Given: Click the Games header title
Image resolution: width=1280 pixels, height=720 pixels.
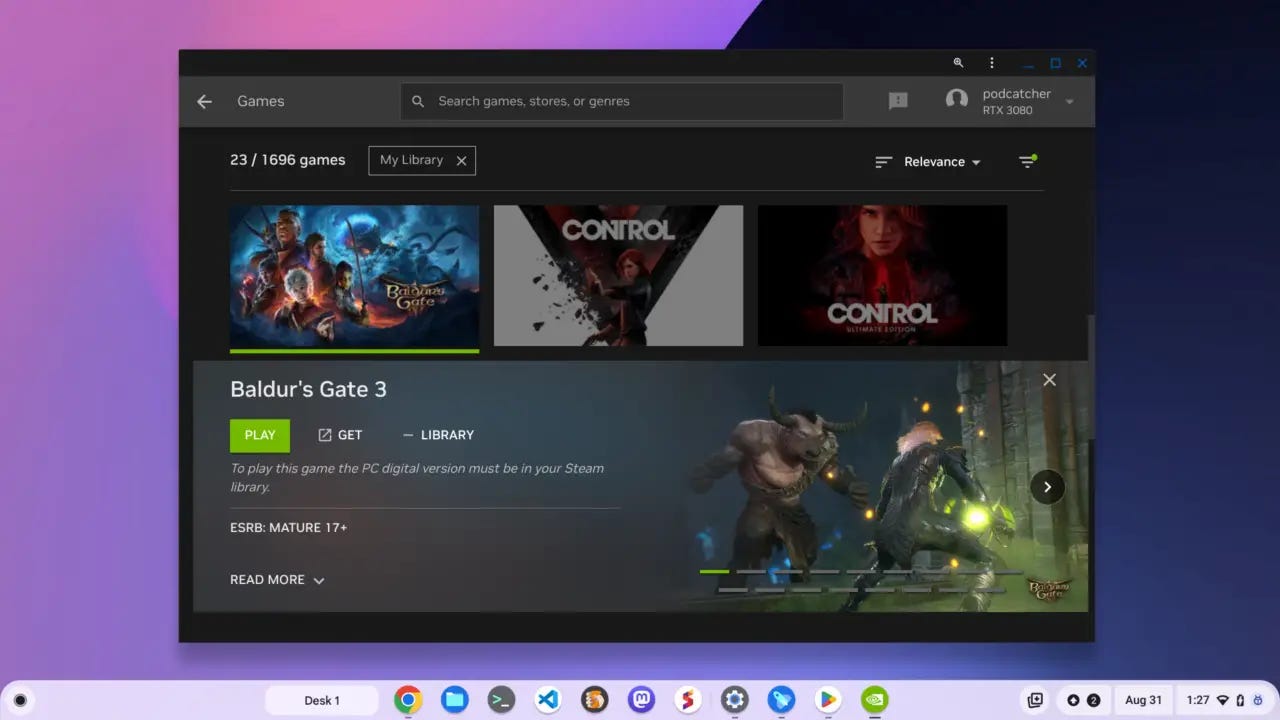Looking at the screenshot, I should [261, 101].
